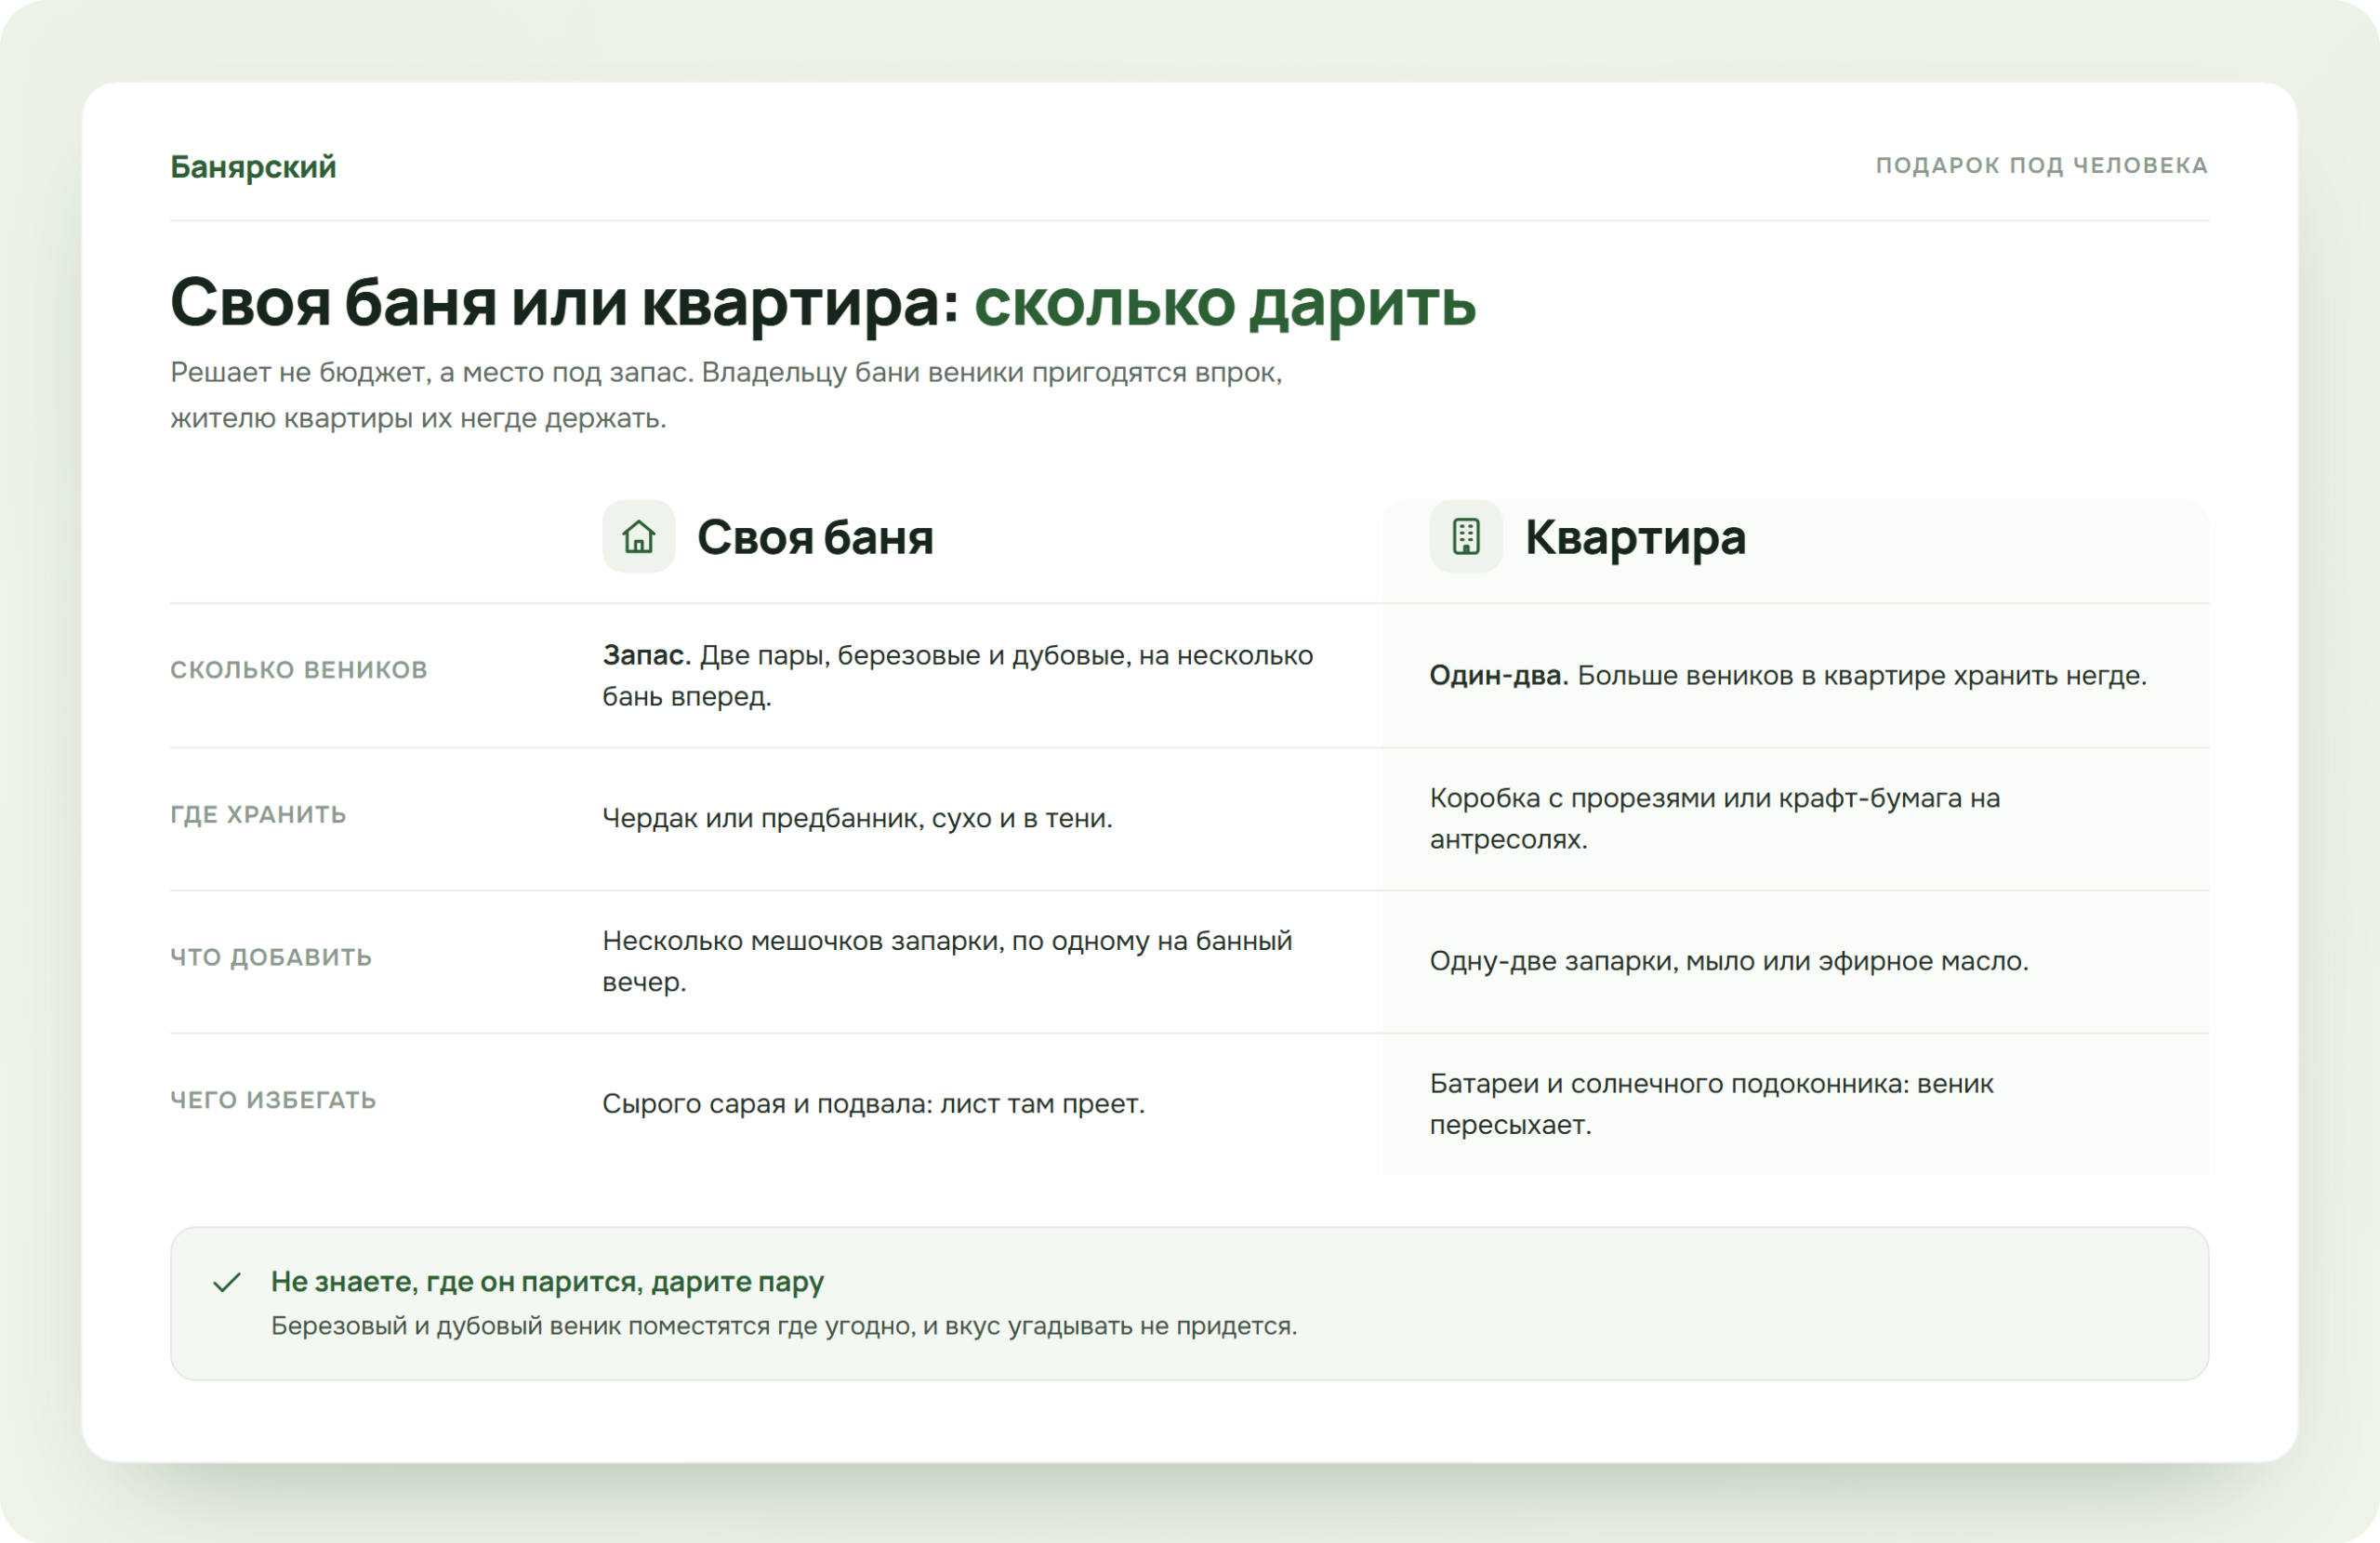Image resolution: width=2380 pixels, height=1543 pixels.
Task: Select the ЧЕГО ИЗБЕГАТЬ row label
Action: [273, 1100]
